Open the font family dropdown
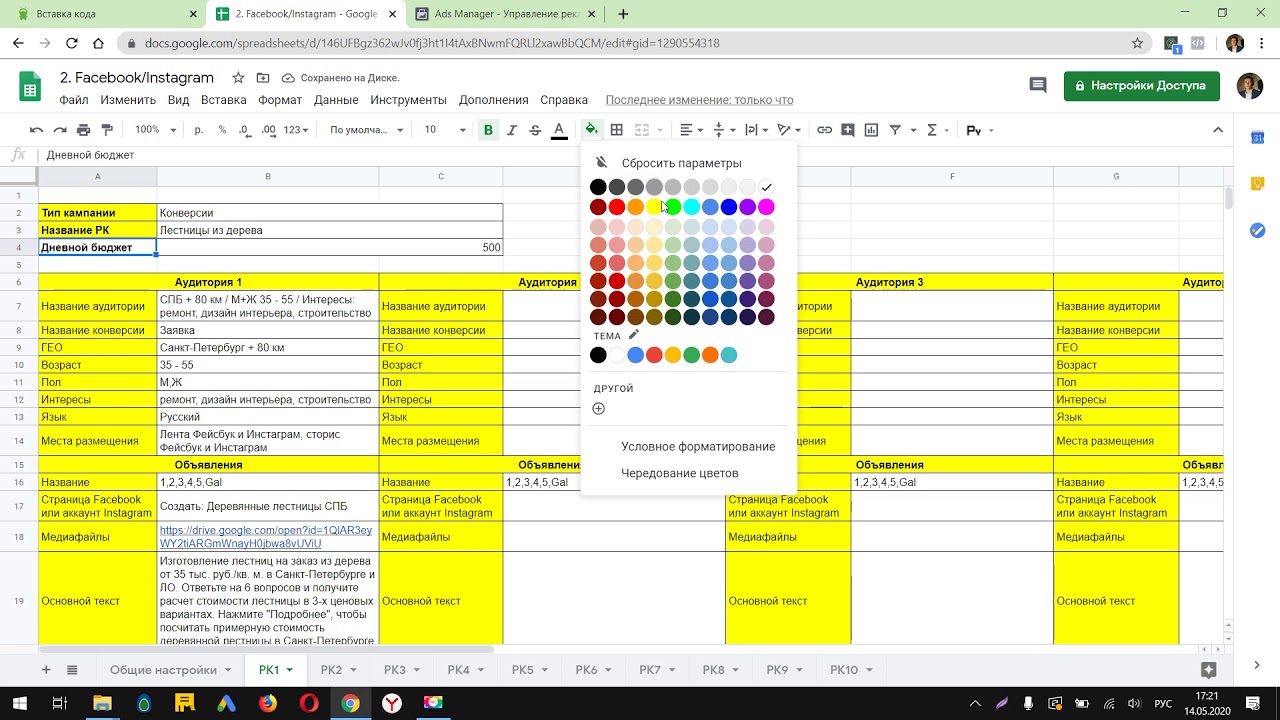 point(366,130)
